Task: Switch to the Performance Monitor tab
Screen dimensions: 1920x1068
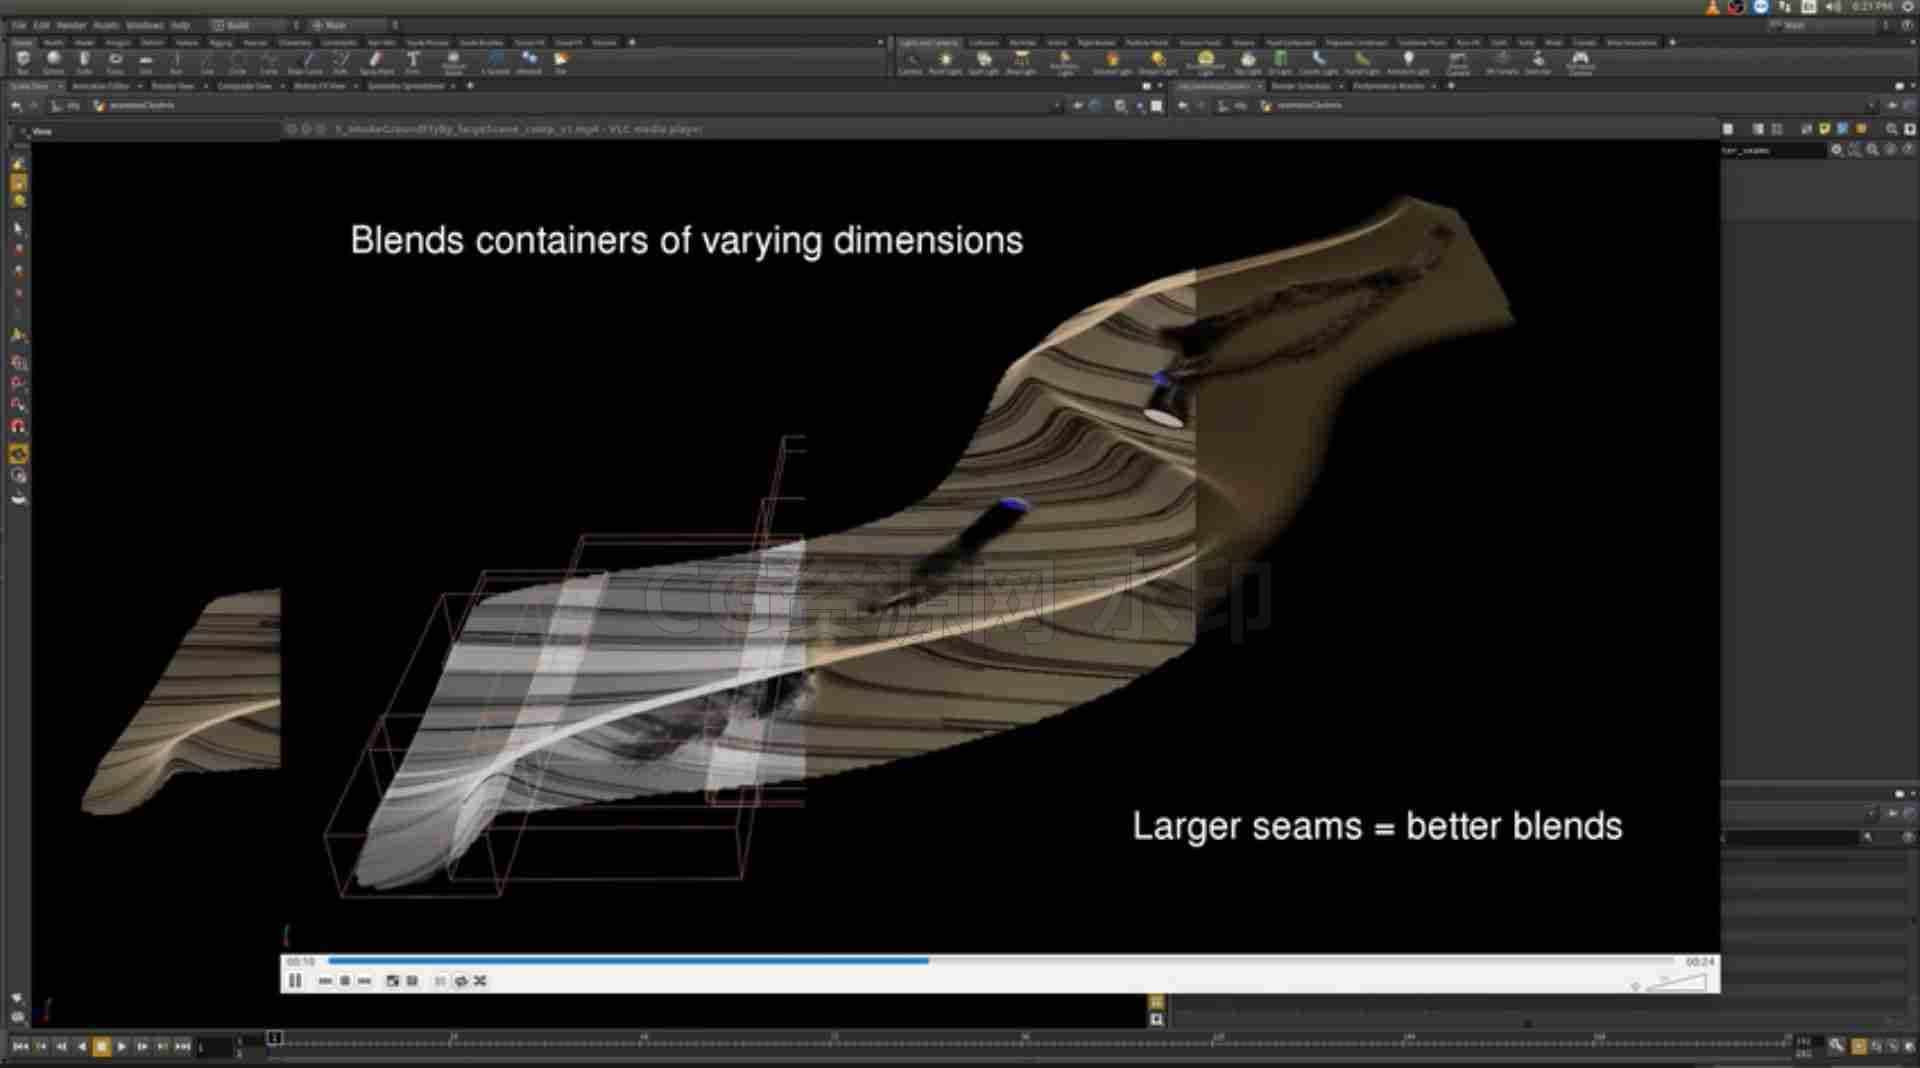Action: (1390, 86)
